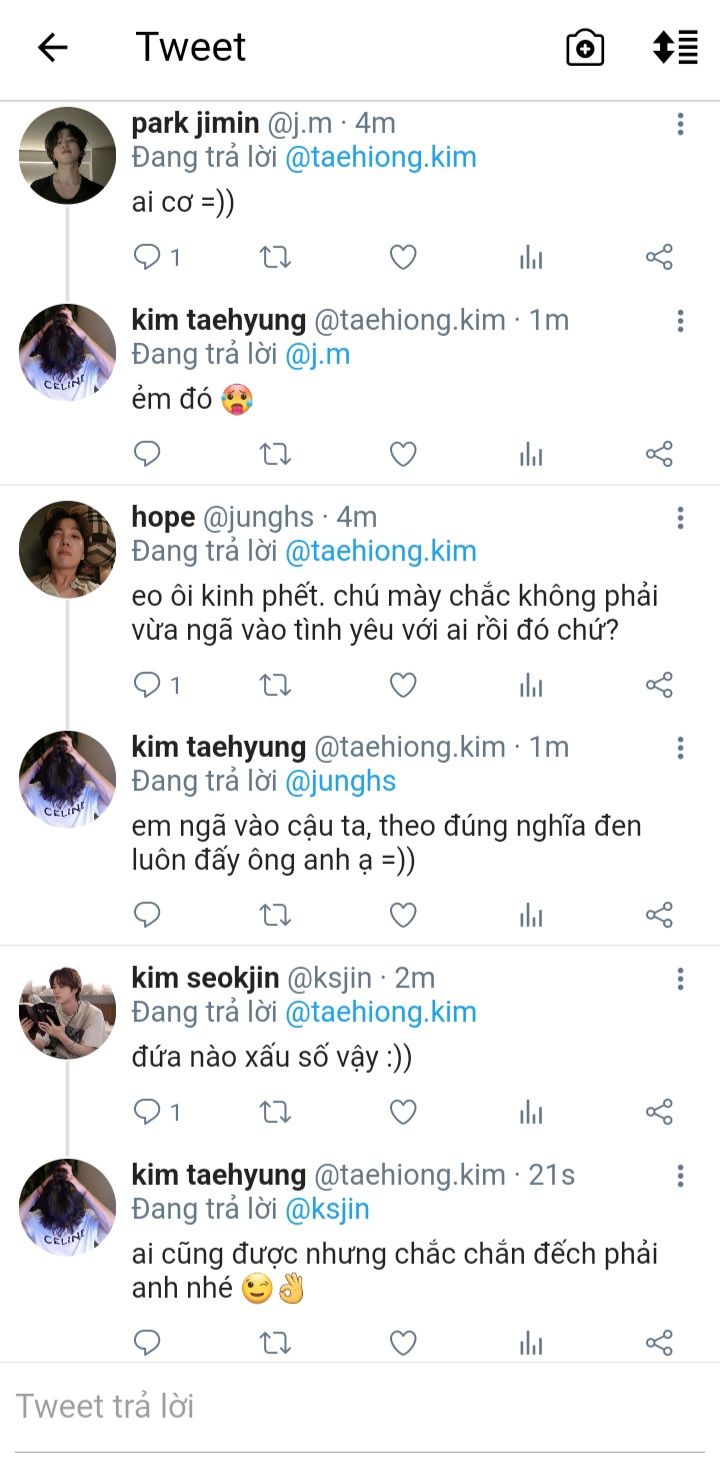720x1457 pixels.
Task: Open the @junghs mention link
Action: coord(340,781)
